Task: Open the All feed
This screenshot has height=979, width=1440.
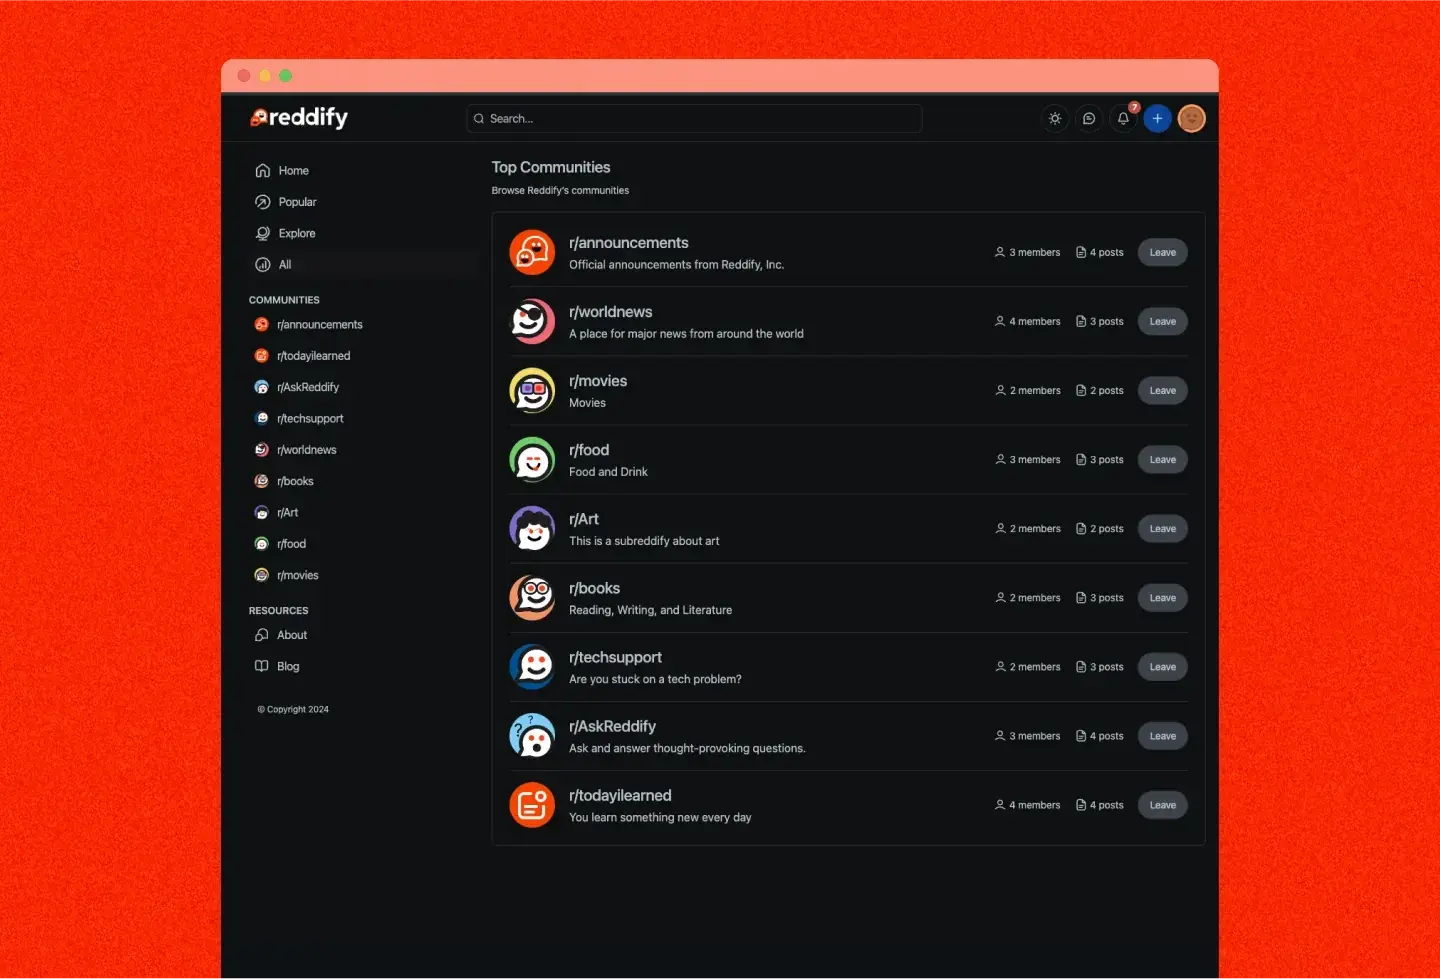Action: tap(274, 265)
